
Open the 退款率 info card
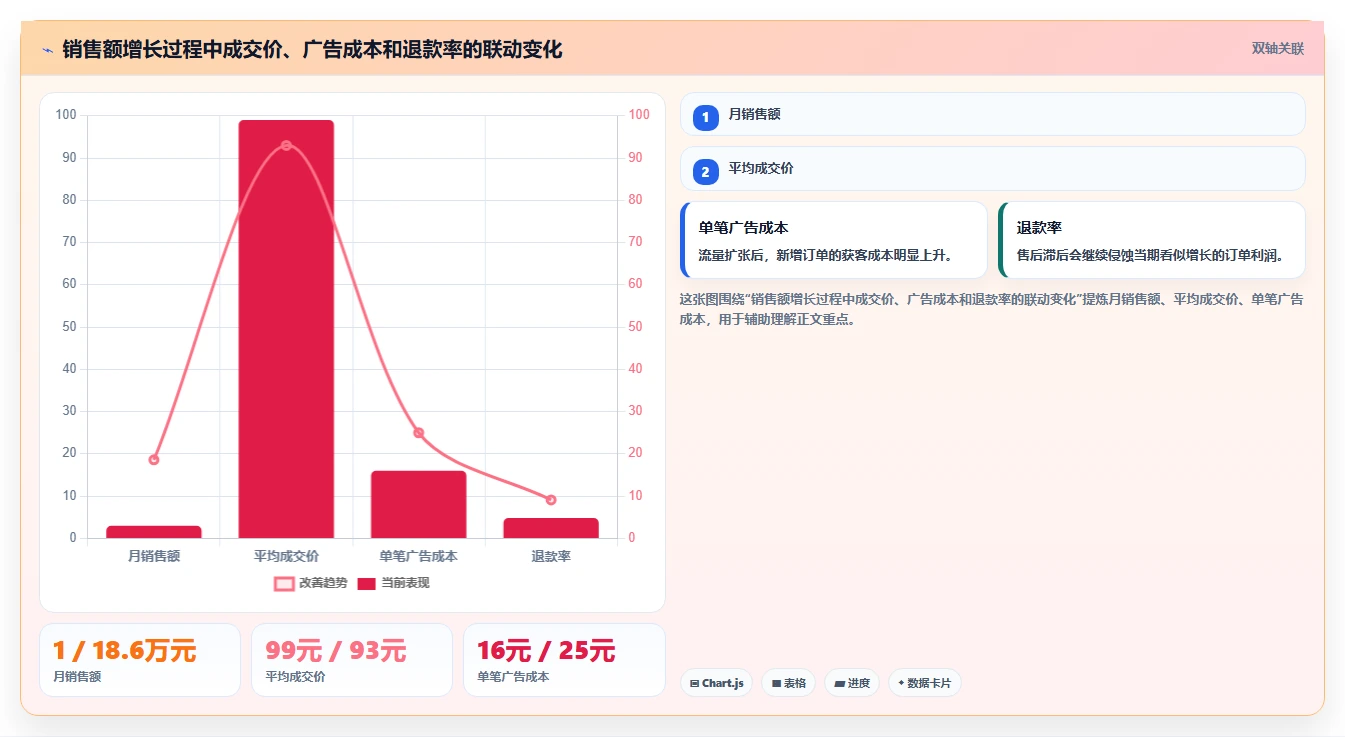pos(1152,240)
